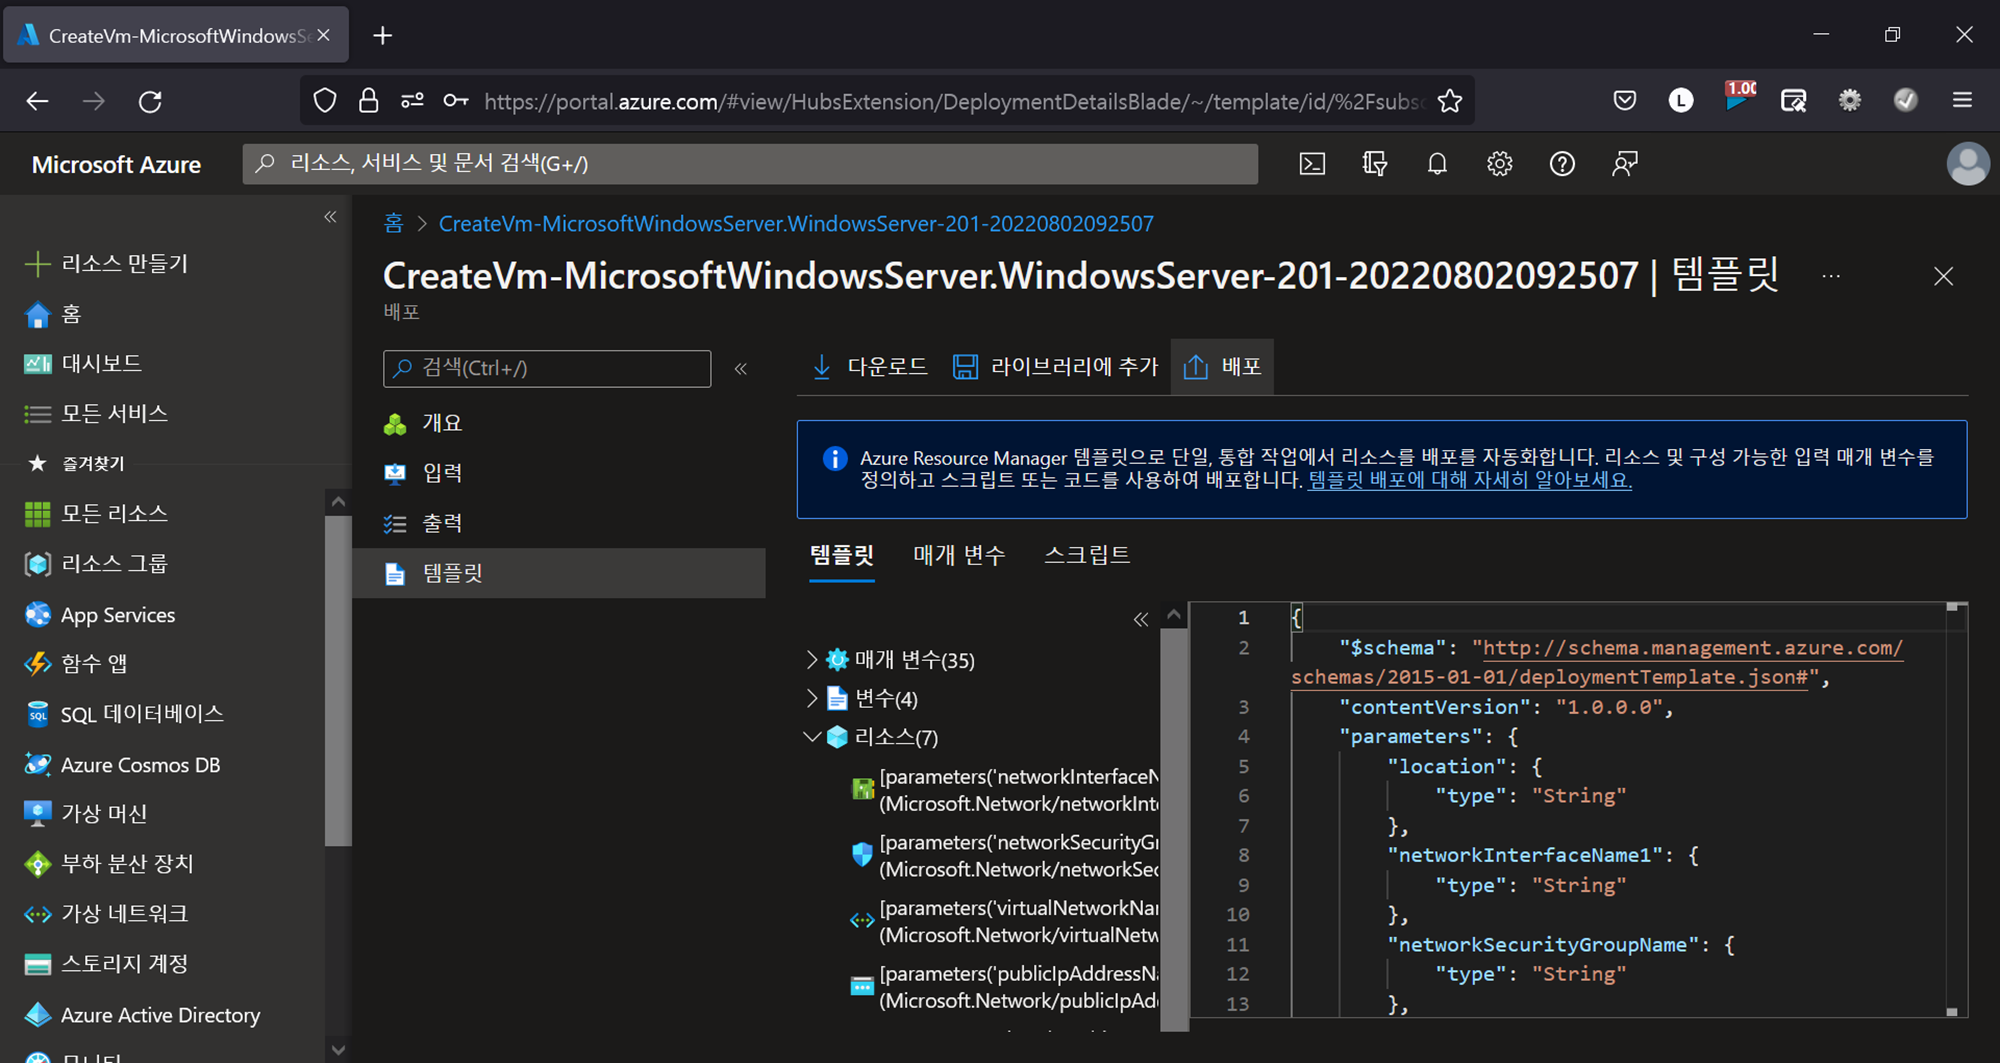
Task: Open Azure Cloud Shell icon
Action: (1312, 164)
